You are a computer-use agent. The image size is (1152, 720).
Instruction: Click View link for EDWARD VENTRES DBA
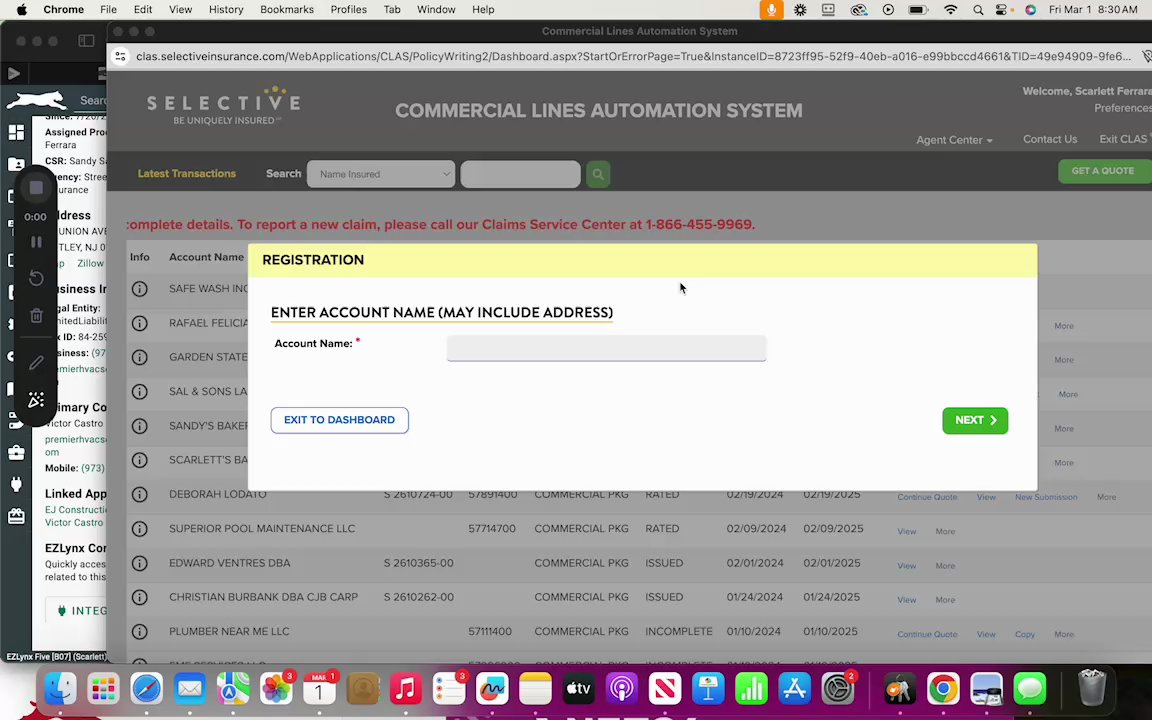coord(907,566)
